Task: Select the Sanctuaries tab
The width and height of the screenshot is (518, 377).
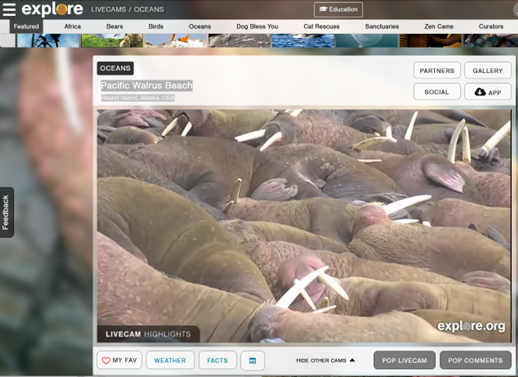Action: [x=382, y=26]
